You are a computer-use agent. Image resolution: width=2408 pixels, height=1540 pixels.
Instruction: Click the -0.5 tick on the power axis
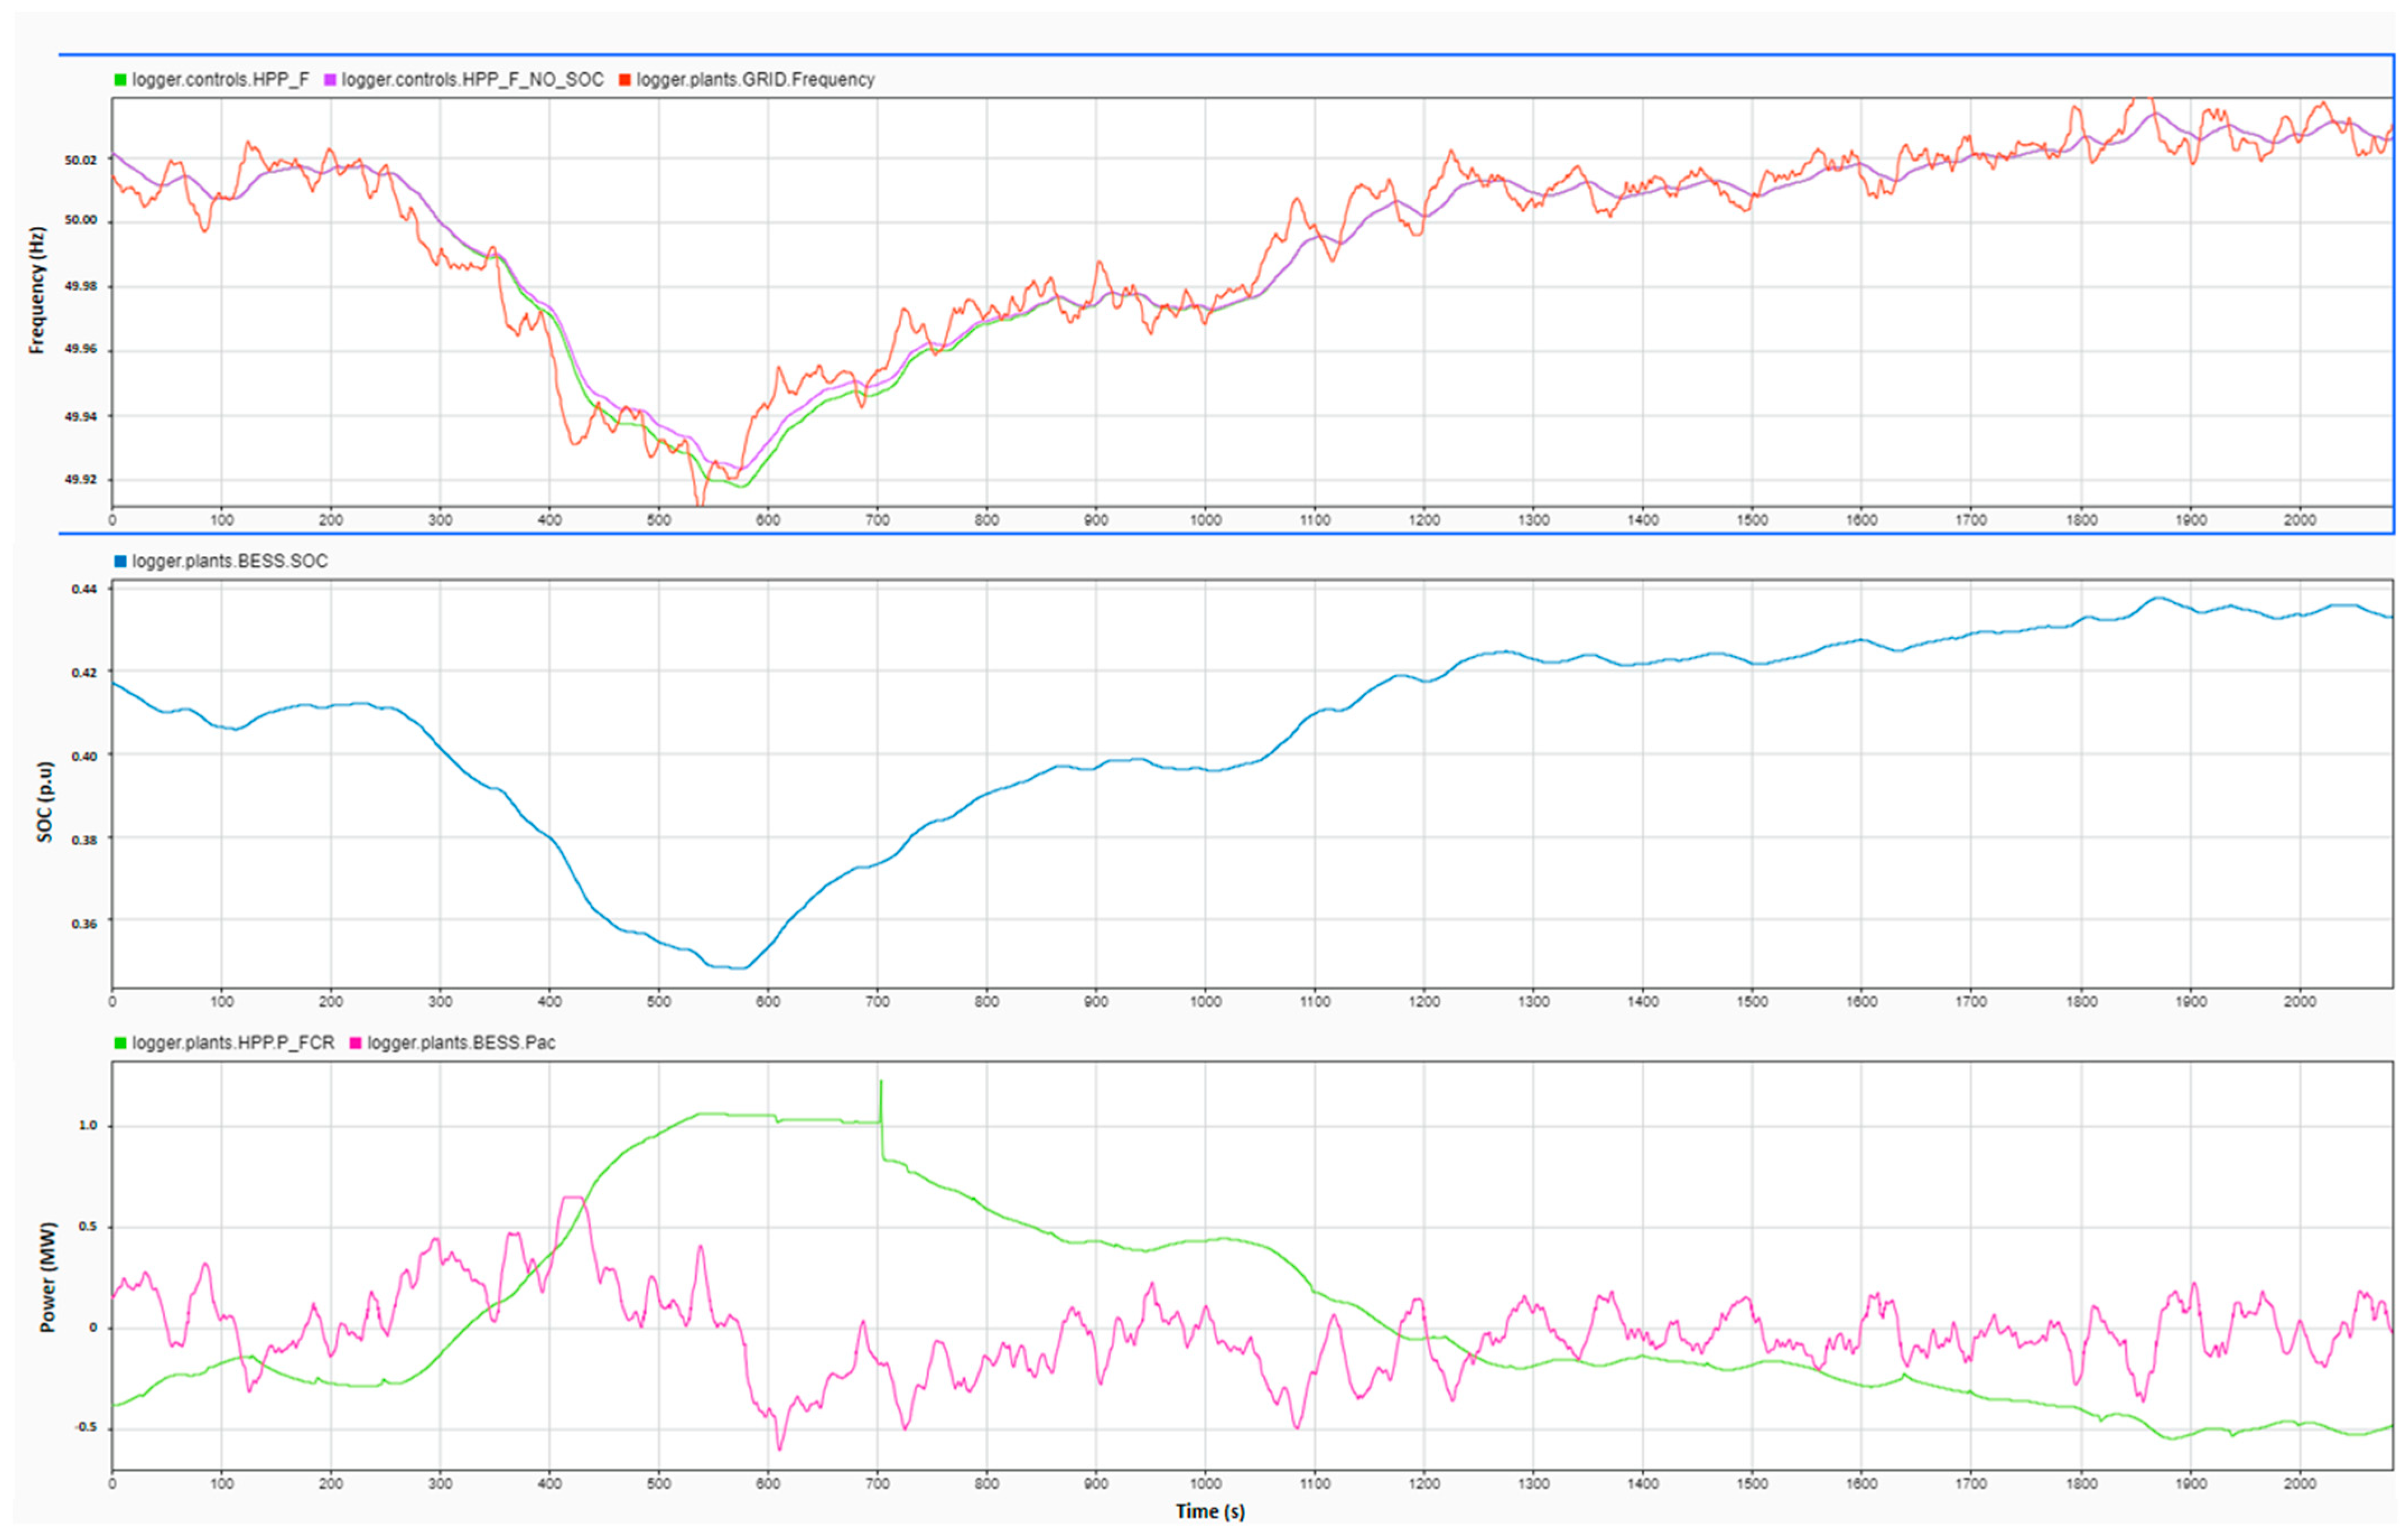(84, 1427)
